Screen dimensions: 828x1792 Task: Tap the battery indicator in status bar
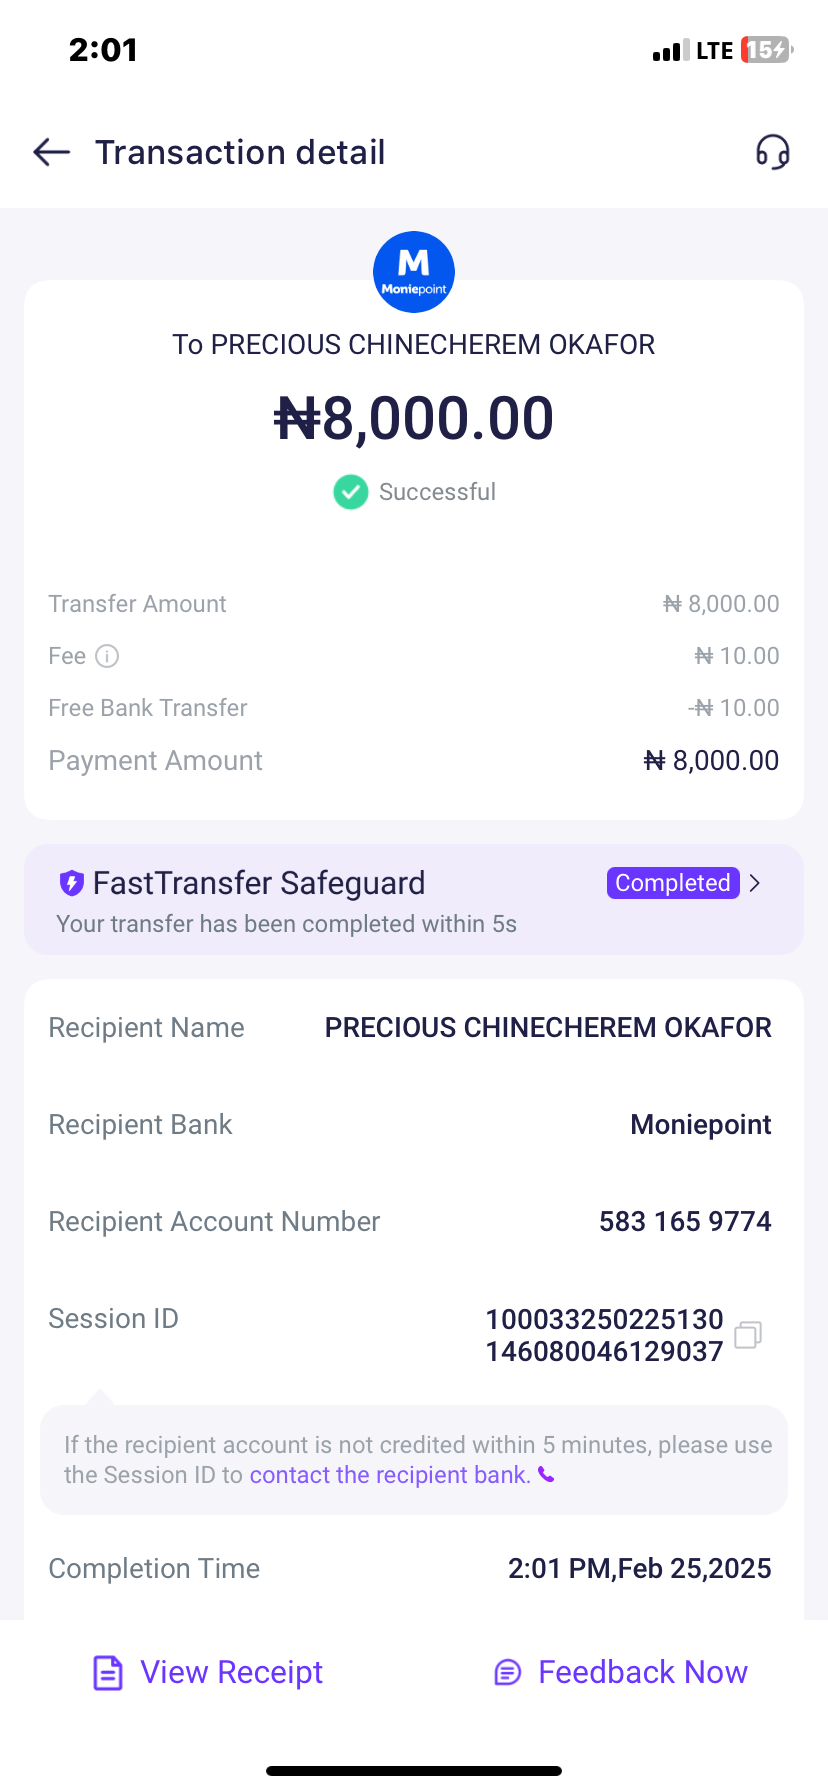point(766,50)
